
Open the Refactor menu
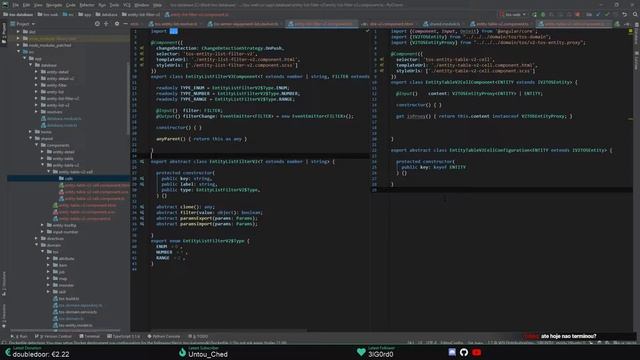(87, 5)
